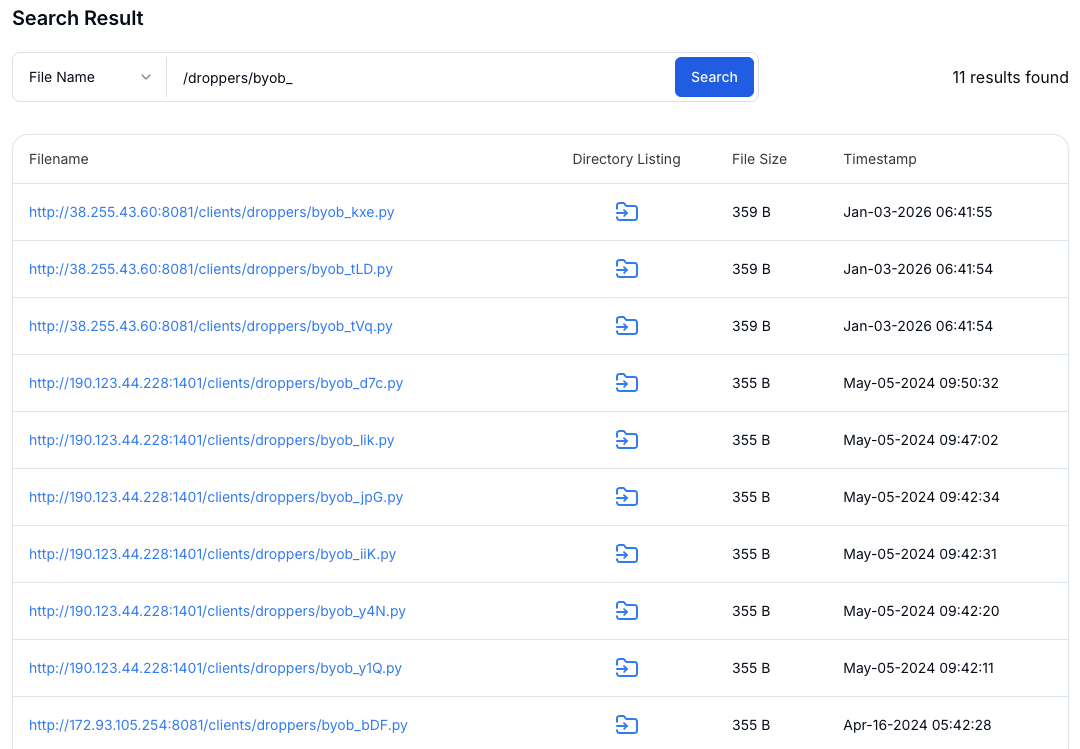Click the Search button
Image resolution: width=1080 pixels, height=749 pixels.
(714, 77)
